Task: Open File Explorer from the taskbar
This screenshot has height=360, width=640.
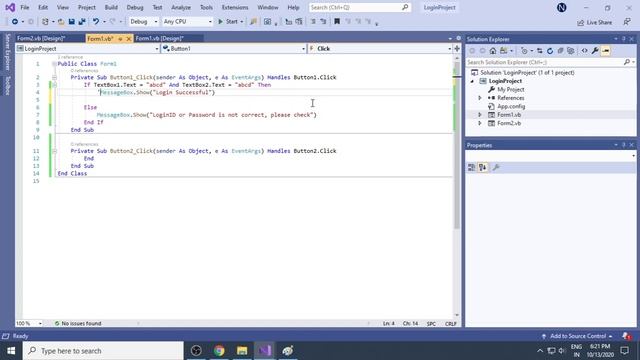Action: pyautogui.click(x=242, y=351)
